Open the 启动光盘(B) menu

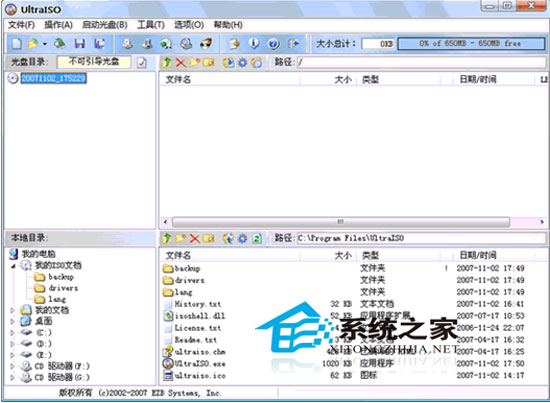[105, 25]
